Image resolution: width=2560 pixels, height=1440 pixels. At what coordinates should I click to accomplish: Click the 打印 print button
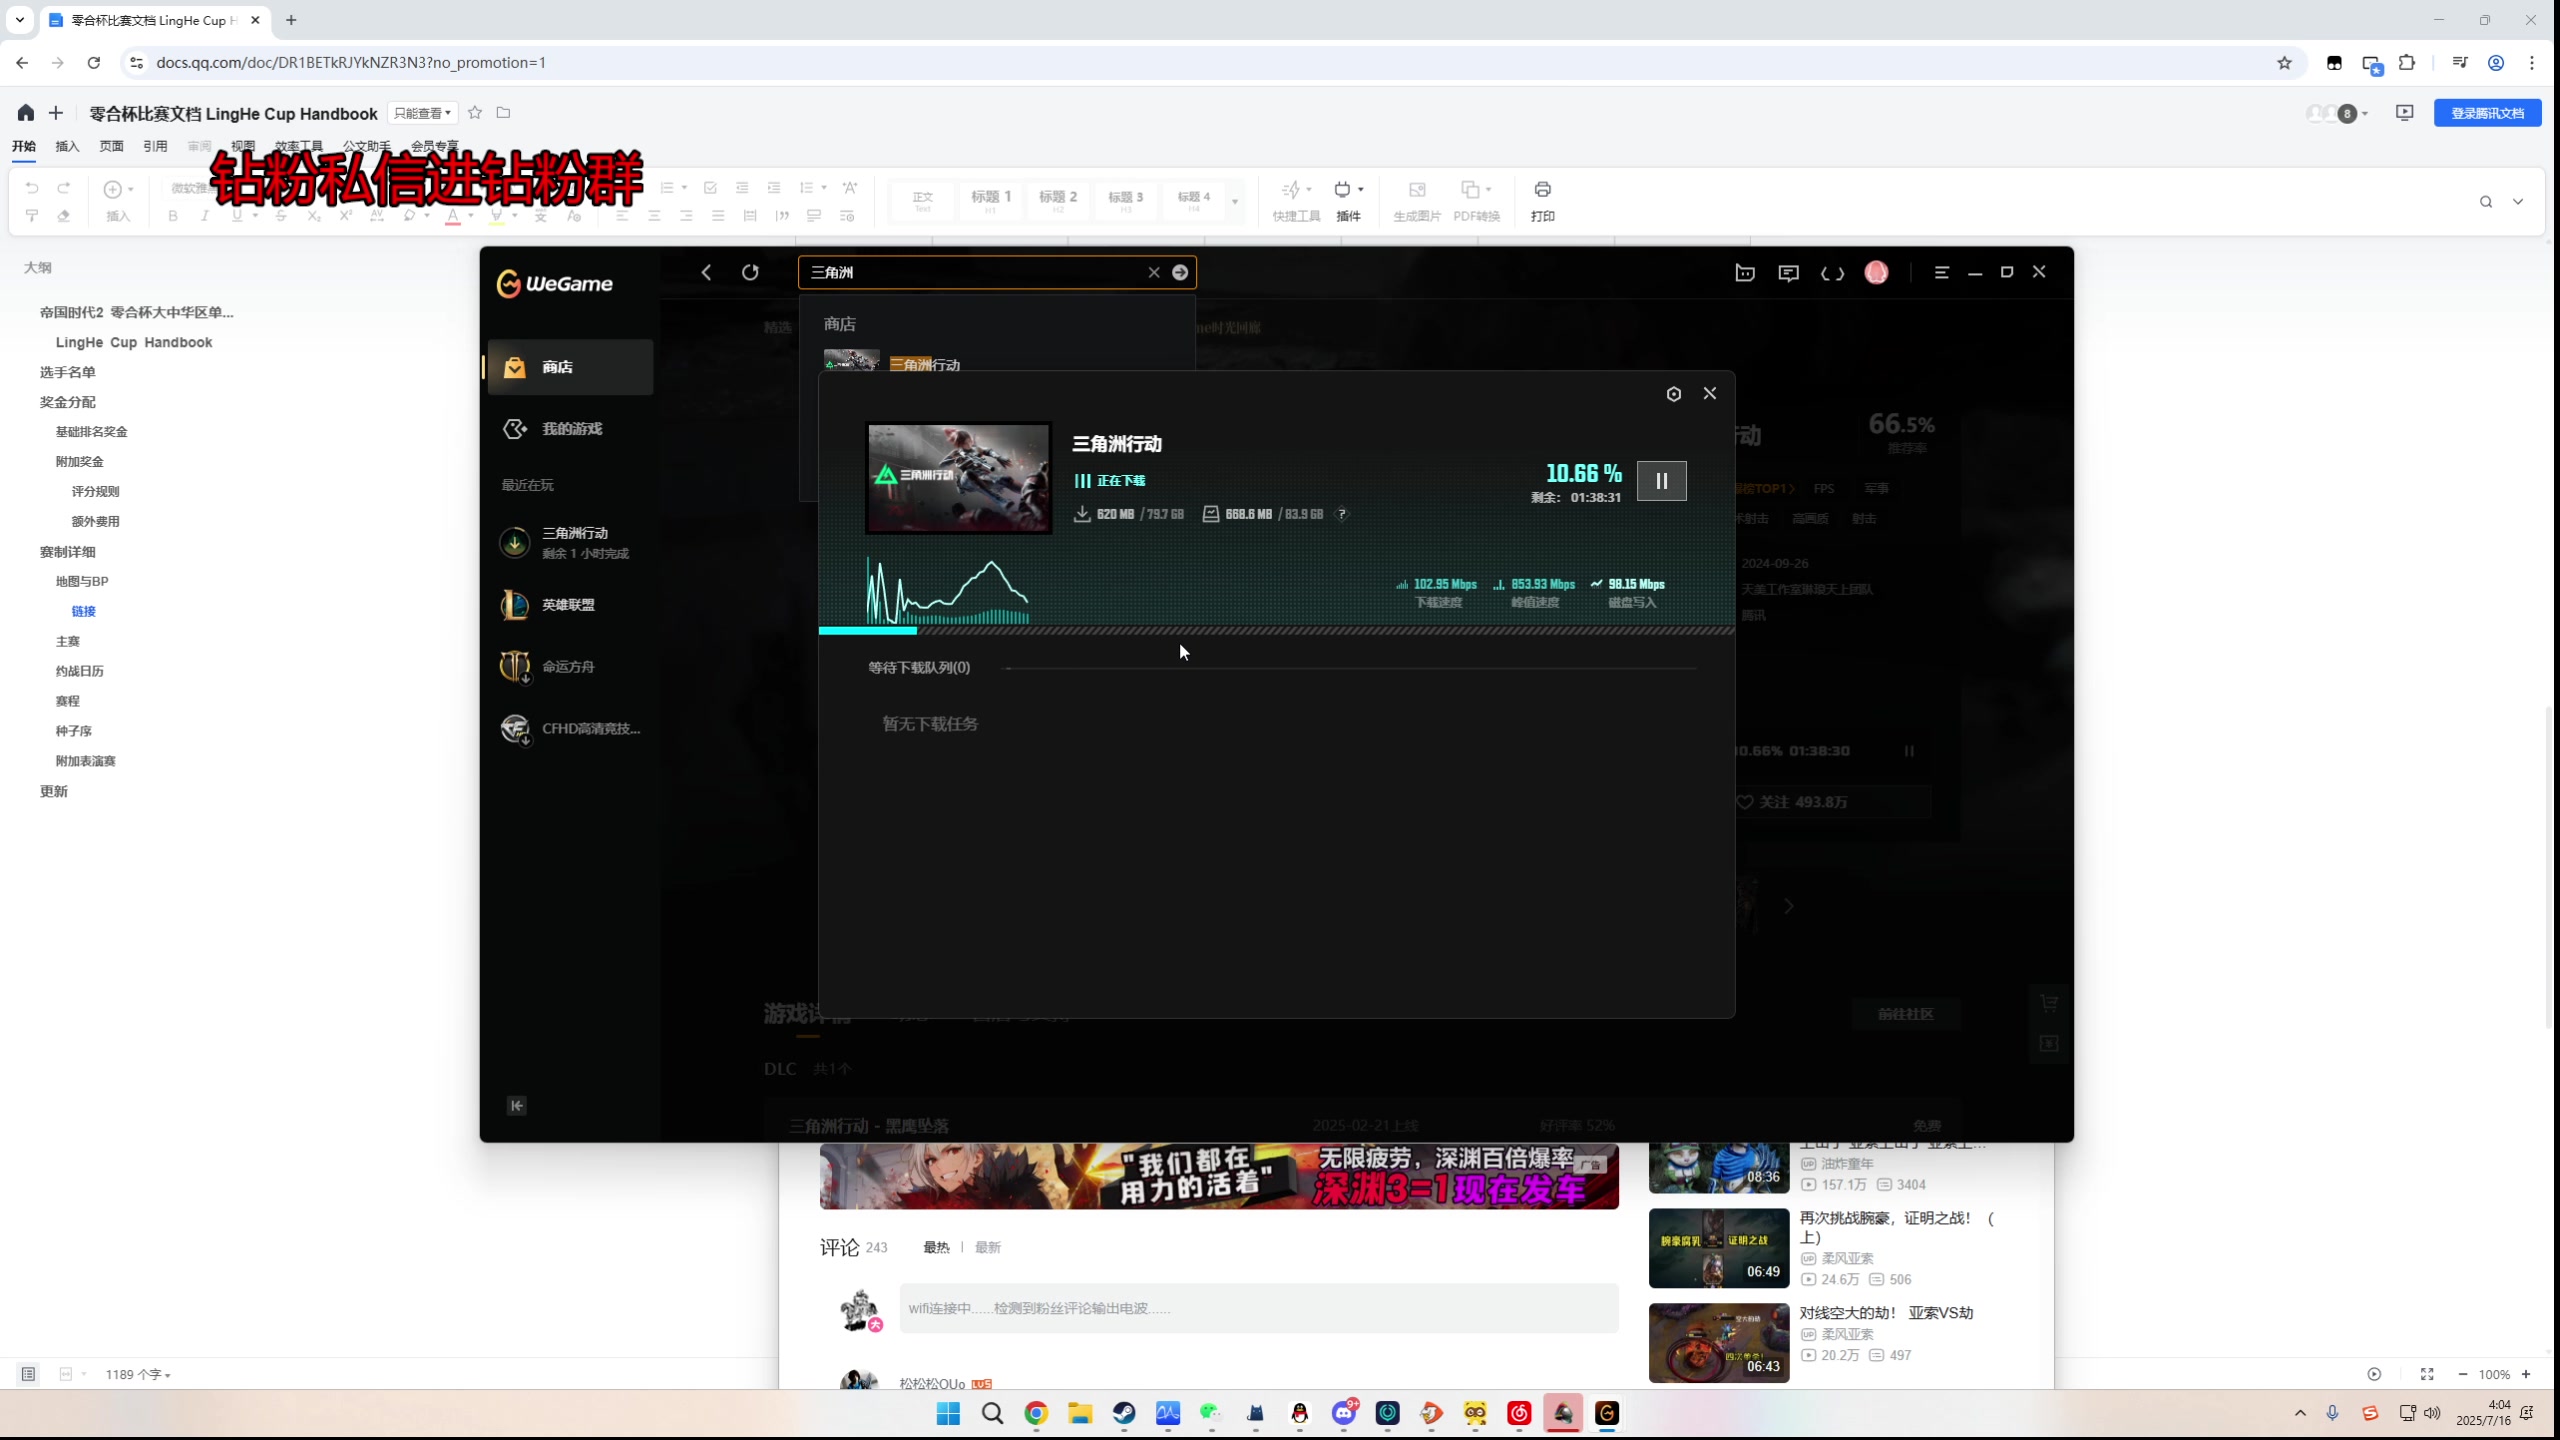point(1543,201)
